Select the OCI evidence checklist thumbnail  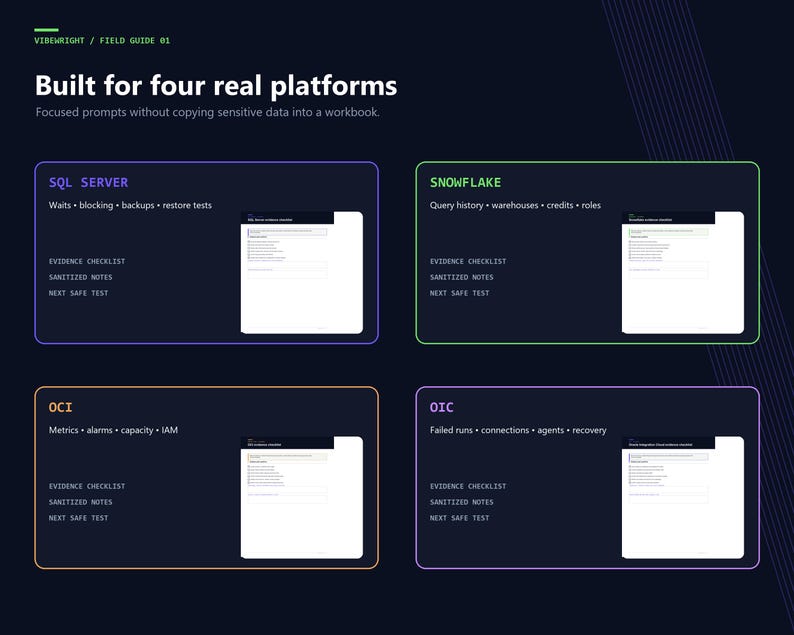click(302, 497)
